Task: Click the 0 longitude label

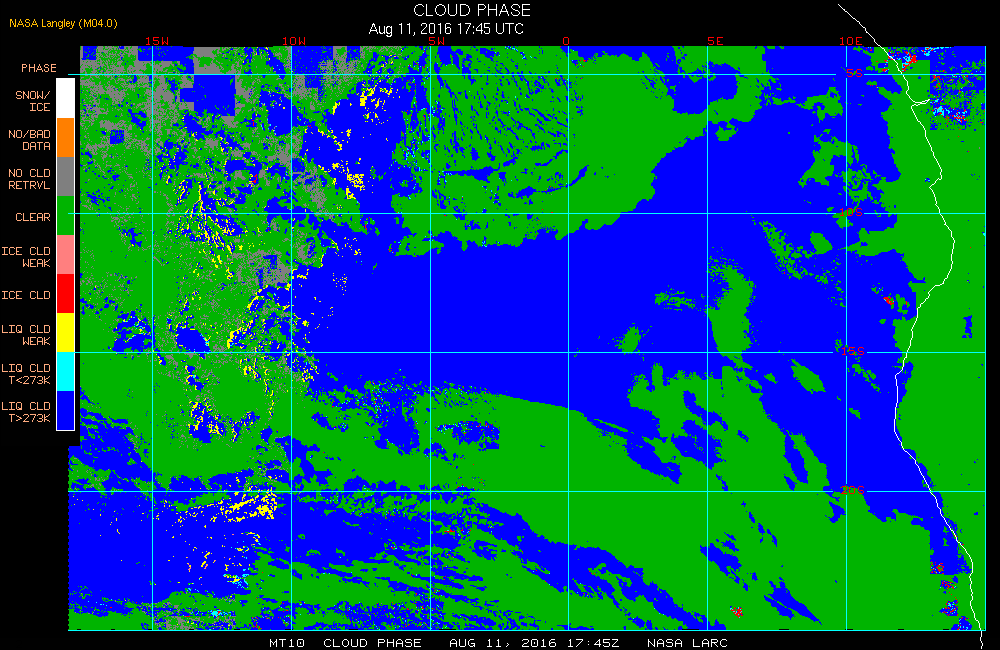Action: (566, 41)
